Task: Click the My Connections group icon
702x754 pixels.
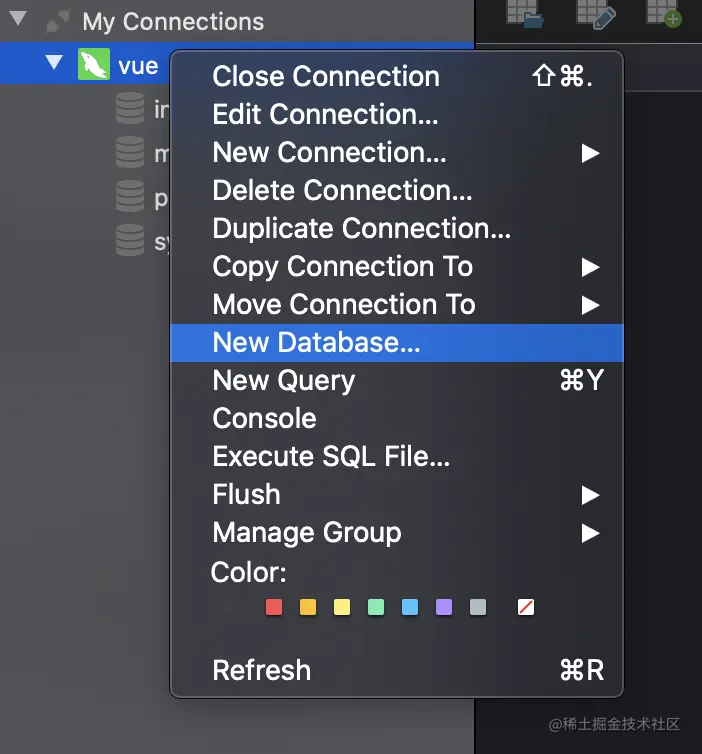Action: point(59,21)
